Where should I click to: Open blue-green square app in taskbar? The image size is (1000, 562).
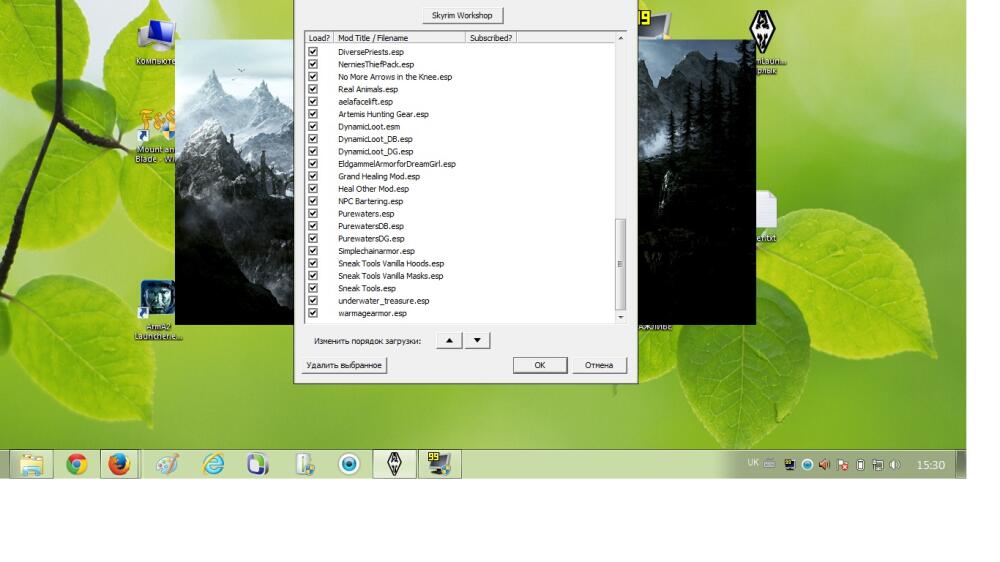[x=258, y=464]
